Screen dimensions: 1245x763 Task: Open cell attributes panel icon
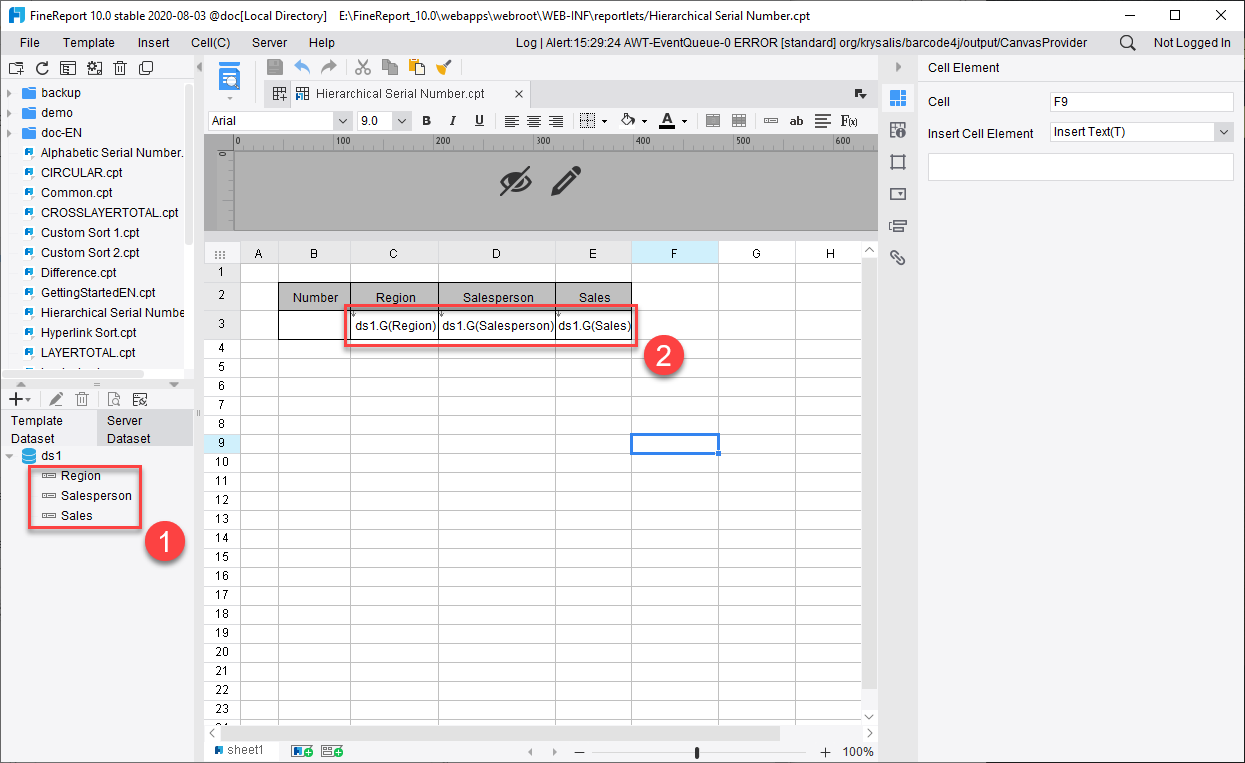coord(897,129)
